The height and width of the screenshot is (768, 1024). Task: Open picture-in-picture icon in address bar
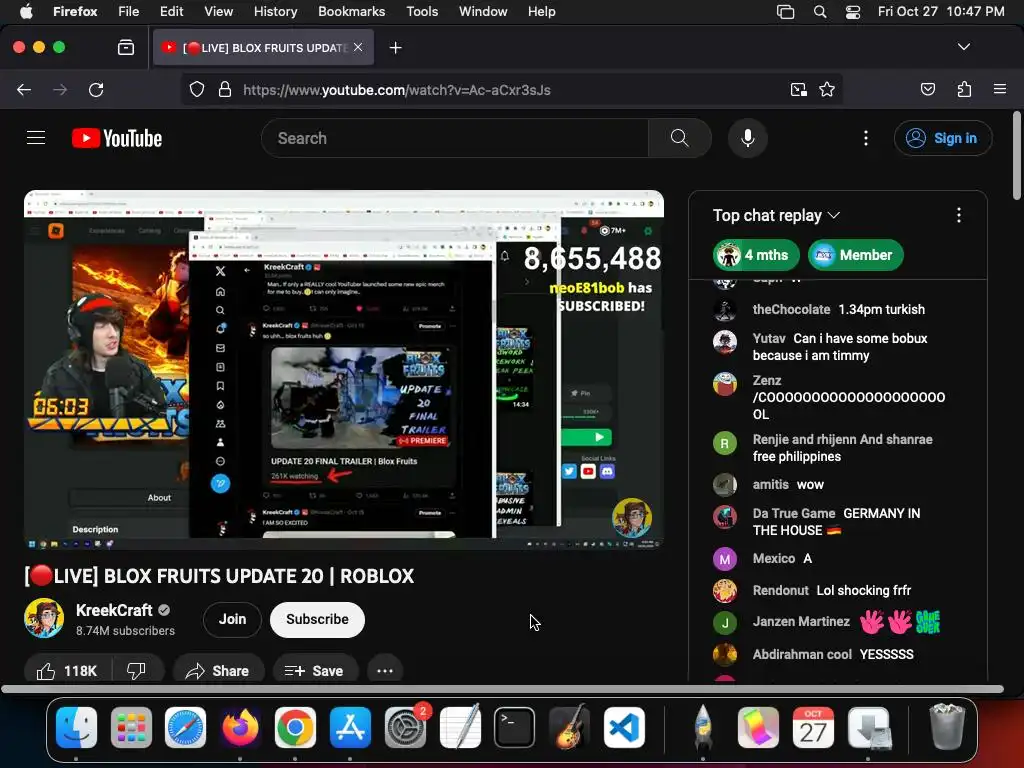[x=798, y=89]
